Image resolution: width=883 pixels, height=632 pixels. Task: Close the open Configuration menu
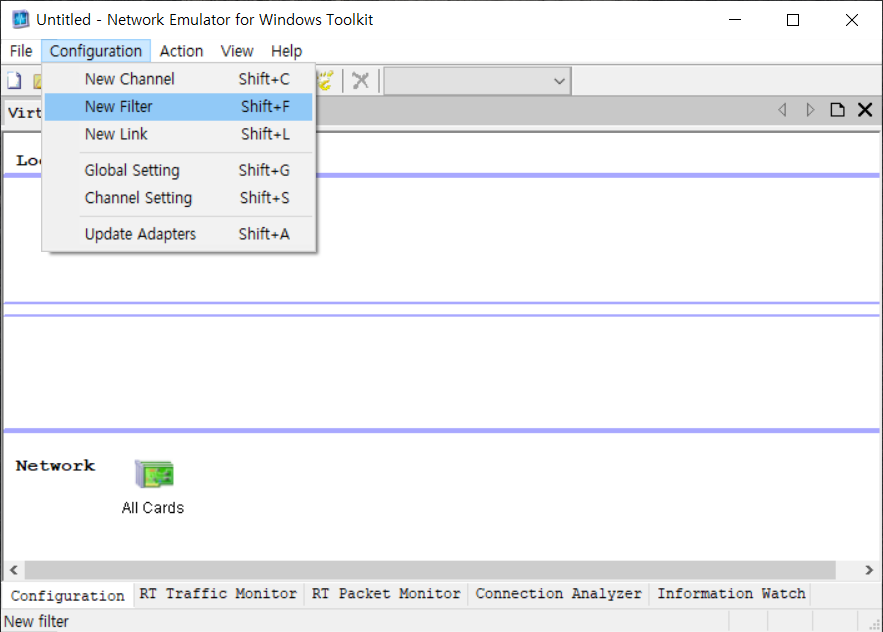(96, 51)
